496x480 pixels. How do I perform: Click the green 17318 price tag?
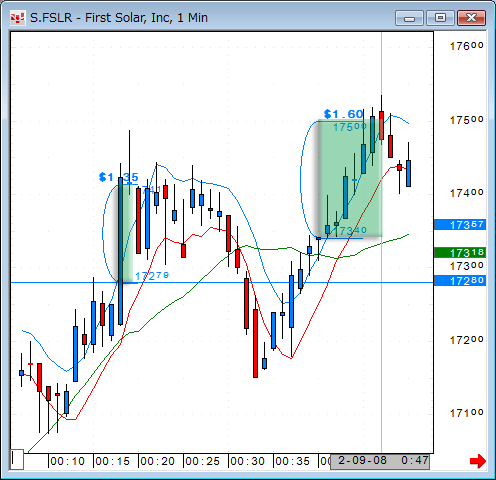(460, 253)
